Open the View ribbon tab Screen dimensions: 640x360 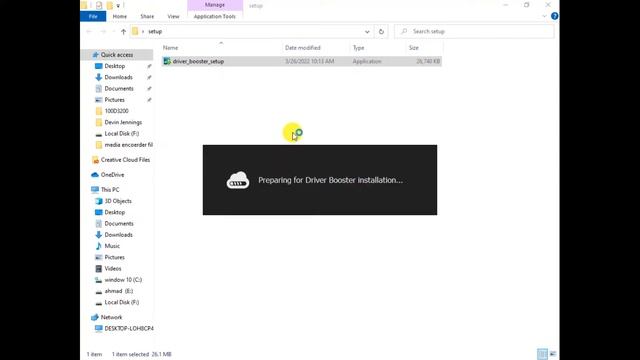click(x=173, y=16)
